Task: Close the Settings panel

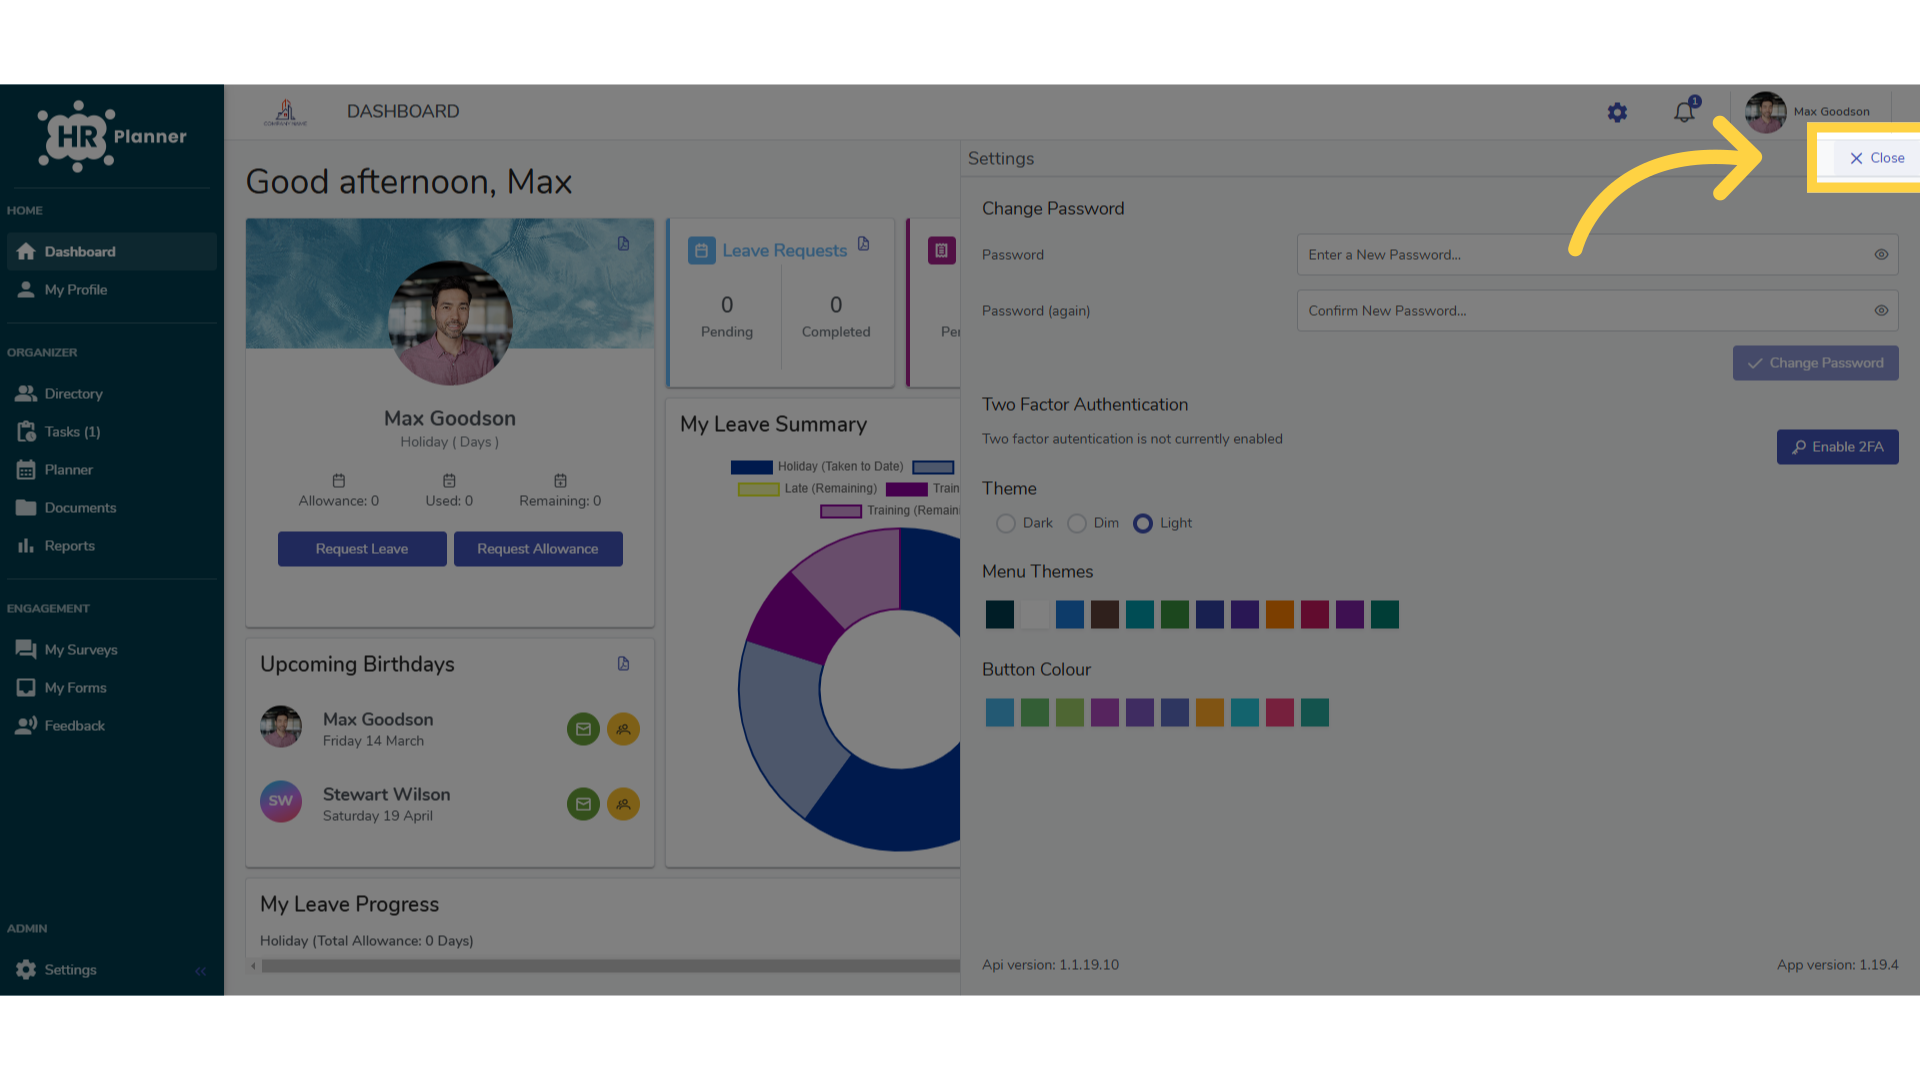Action: (x=1876, y=158)
